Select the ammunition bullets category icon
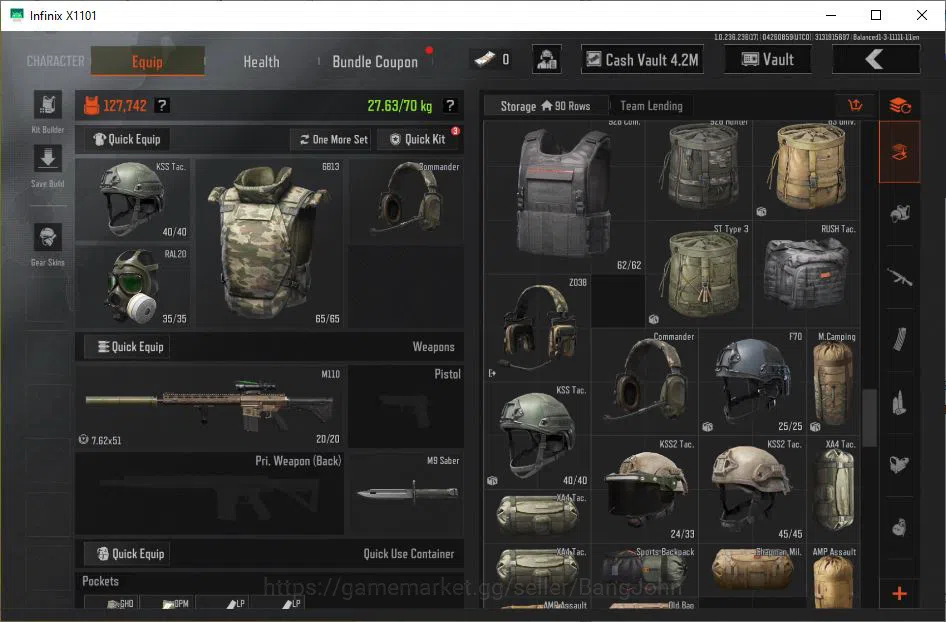This screenshot has width=946, height=622. pyautogui.click(x=900, y=402)
